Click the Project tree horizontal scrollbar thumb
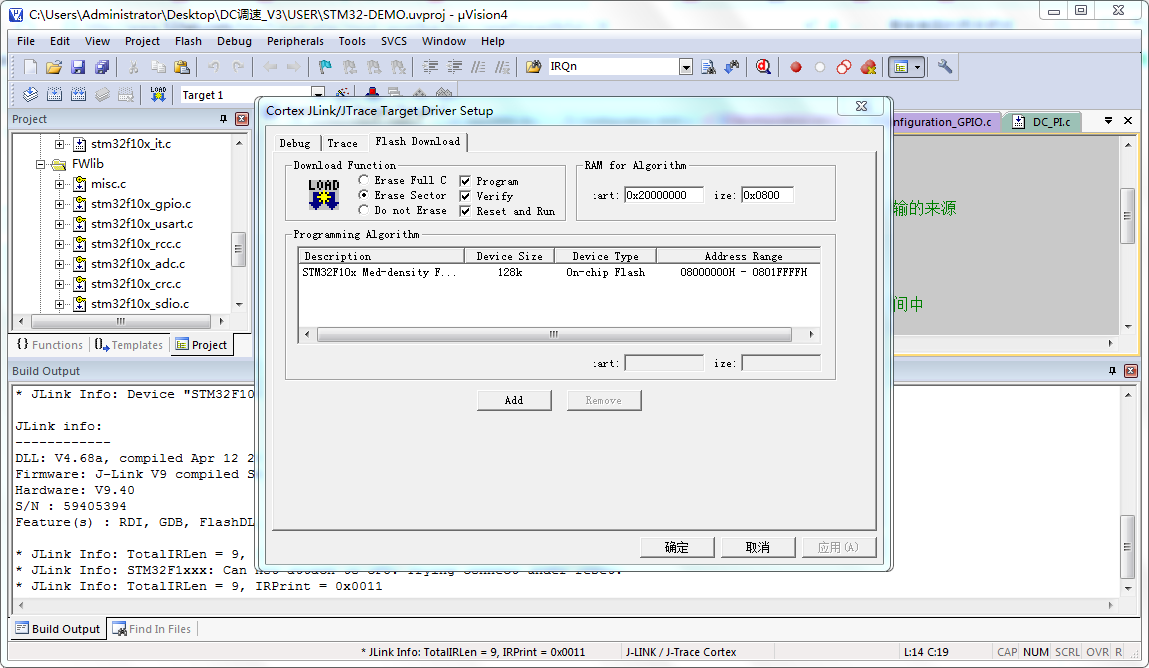The width and height of the screenshot is (1149, 668). [121, 322]
